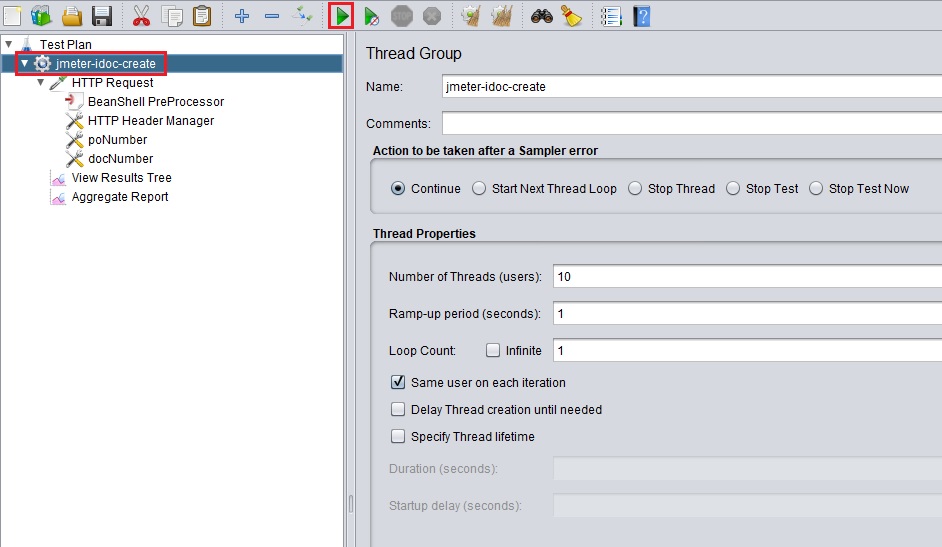Open the Templates icon in toolbar

click(41, 16)
